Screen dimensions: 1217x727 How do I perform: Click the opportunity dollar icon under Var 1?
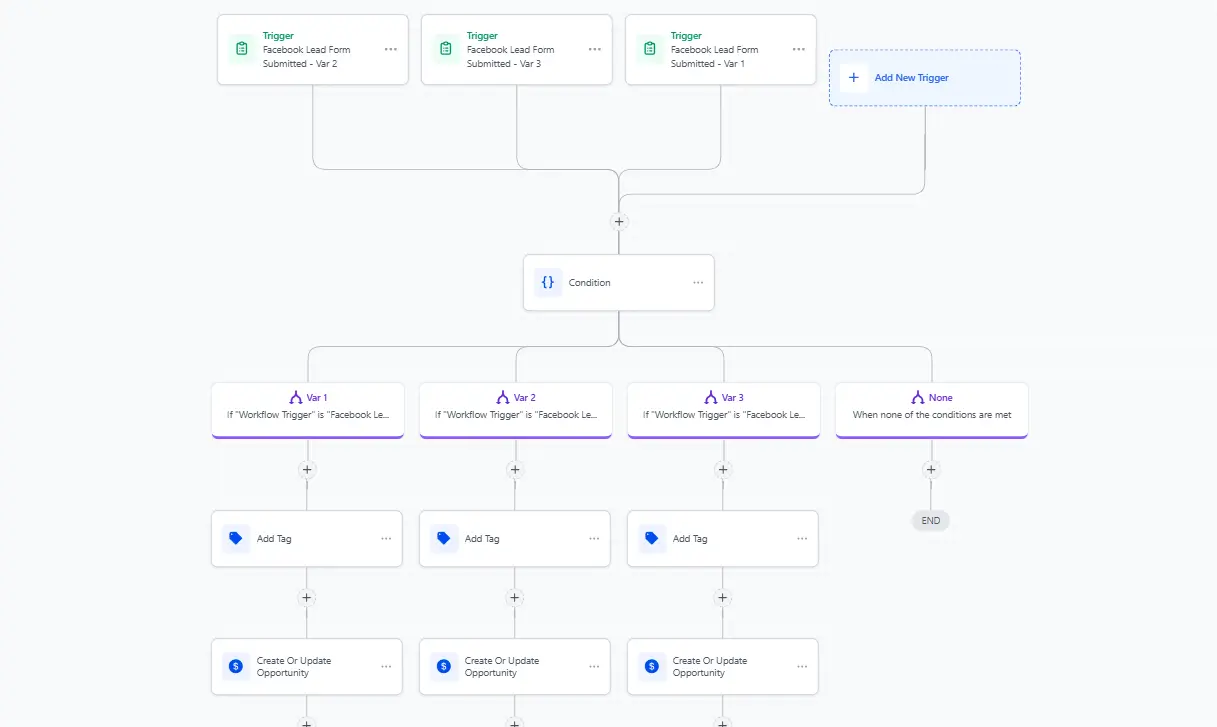[x=236, y=666]
